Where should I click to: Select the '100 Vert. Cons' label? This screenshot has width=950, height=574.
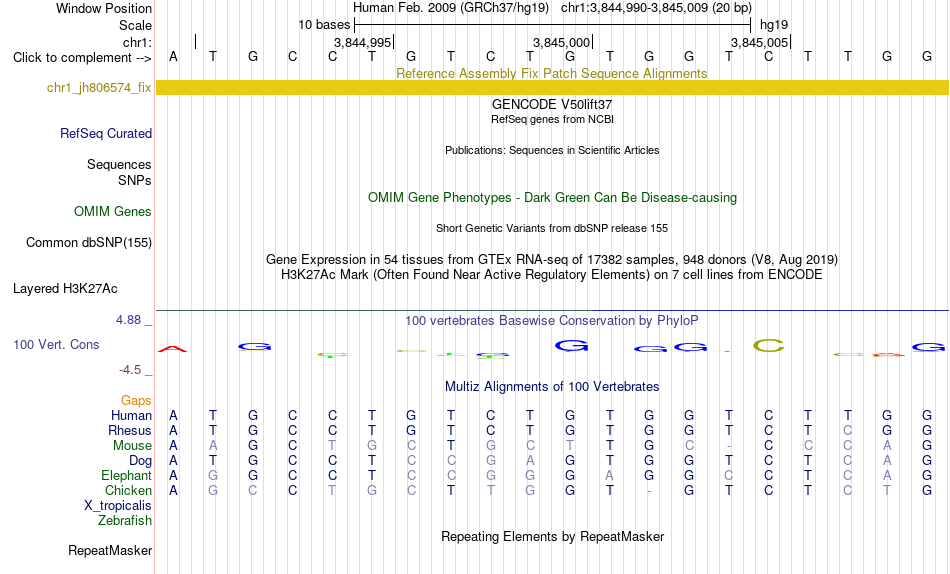click(56, 344)
